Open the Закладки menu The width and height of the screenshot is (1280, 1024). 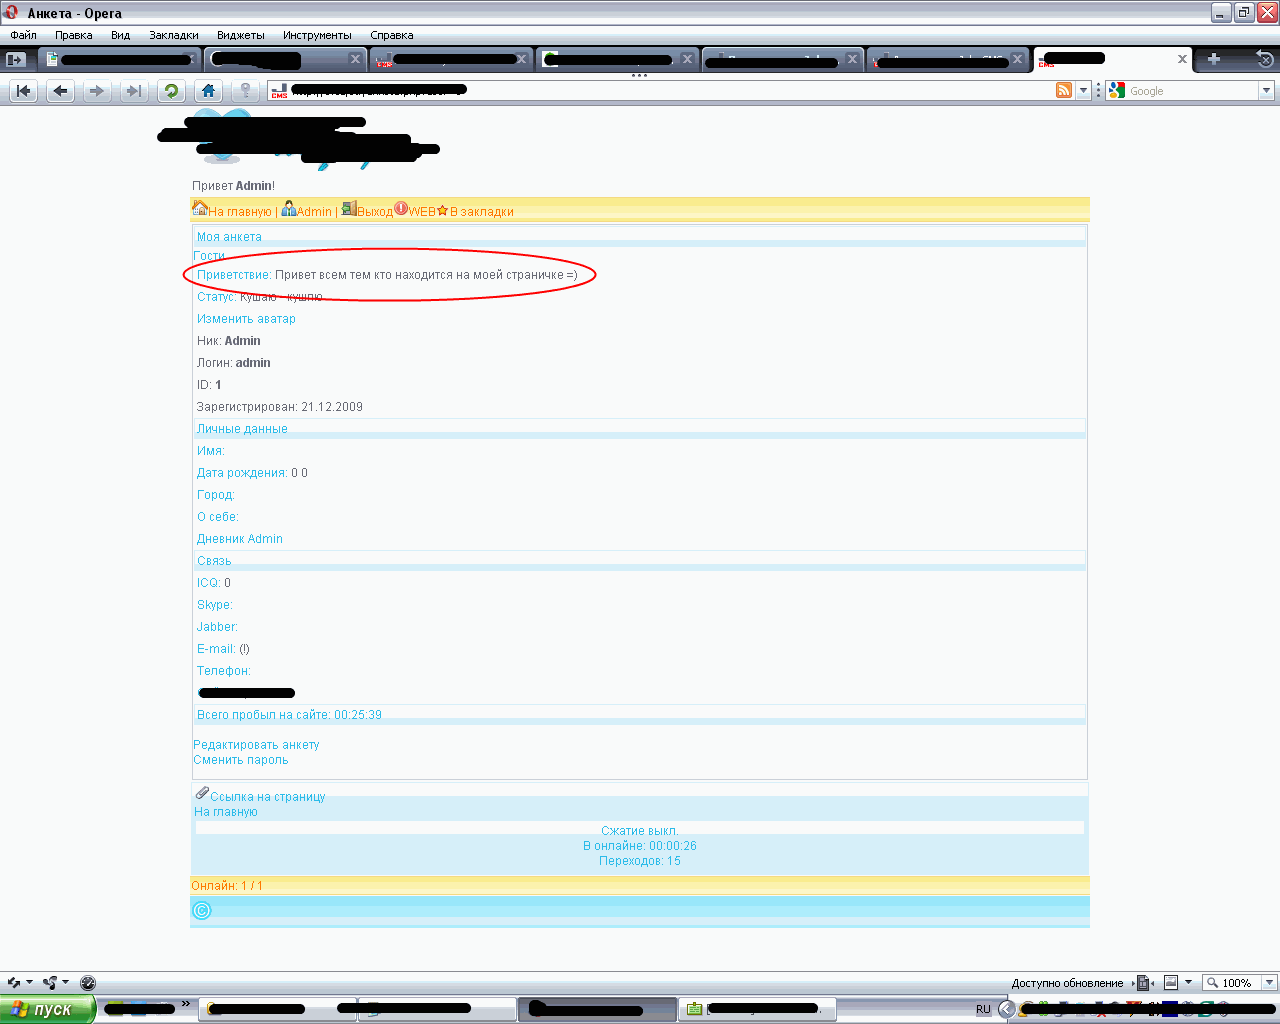[174, 35]
